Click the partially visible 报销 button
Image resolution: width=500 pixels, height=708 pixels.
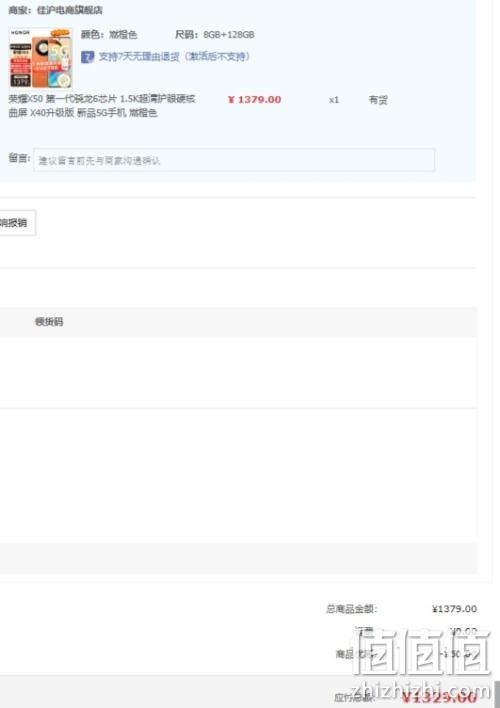(x=17, y=223)
